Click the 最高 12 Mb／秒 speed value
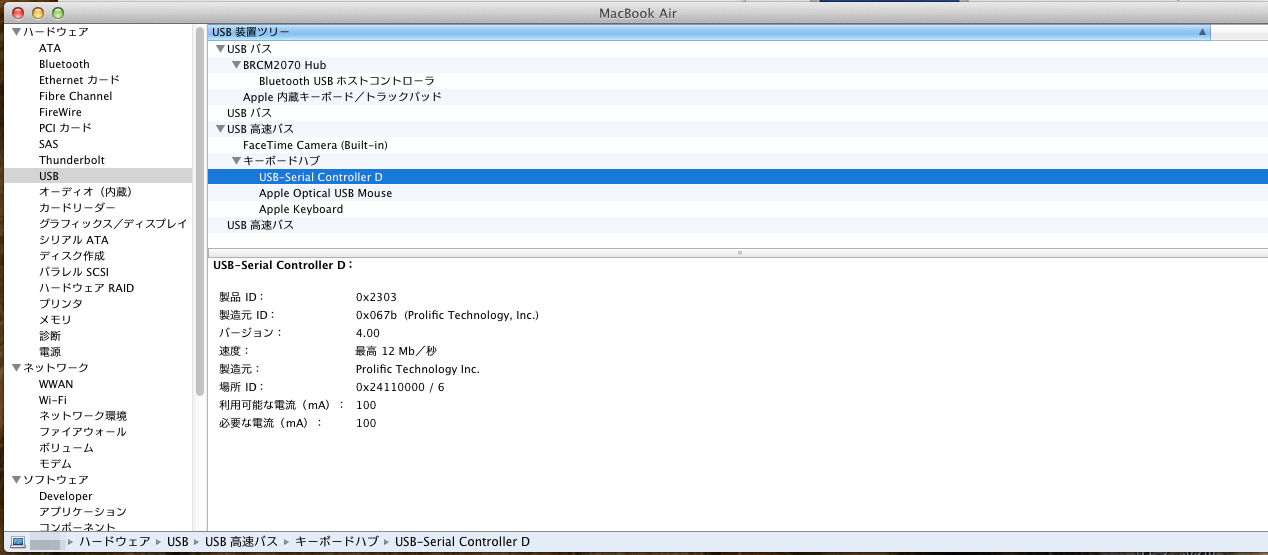 [x=396, y=351]
